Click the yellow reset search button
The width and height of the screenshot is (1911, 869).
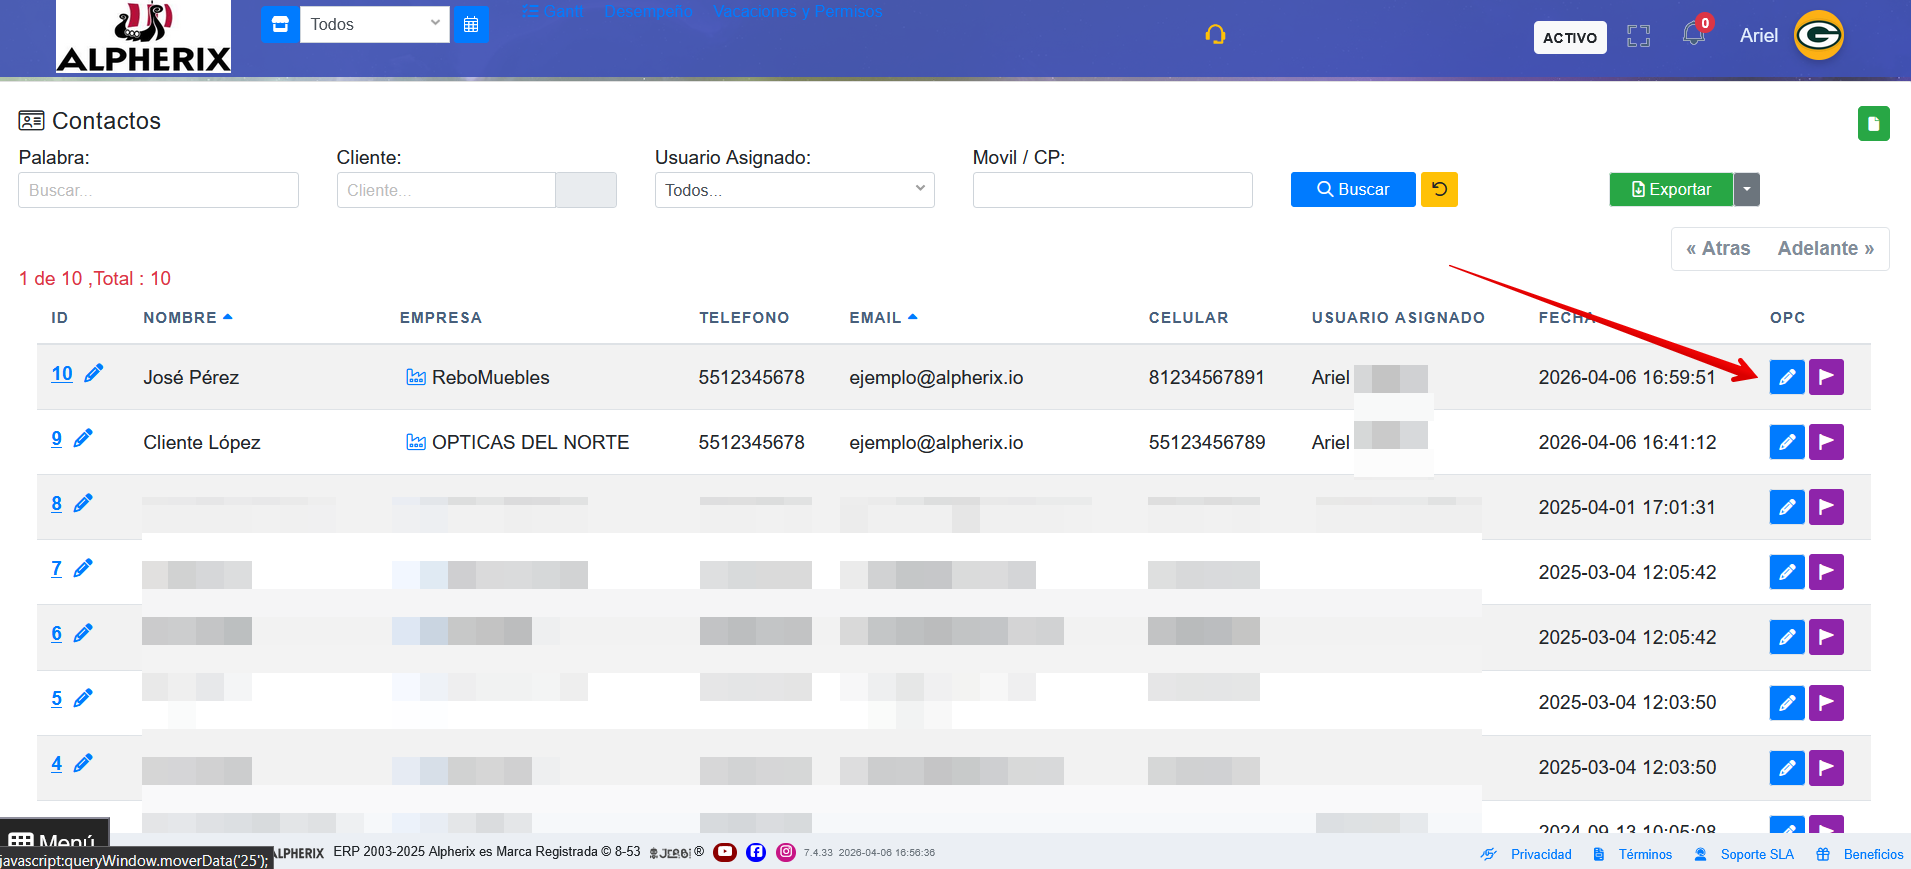click(1439, 189)
